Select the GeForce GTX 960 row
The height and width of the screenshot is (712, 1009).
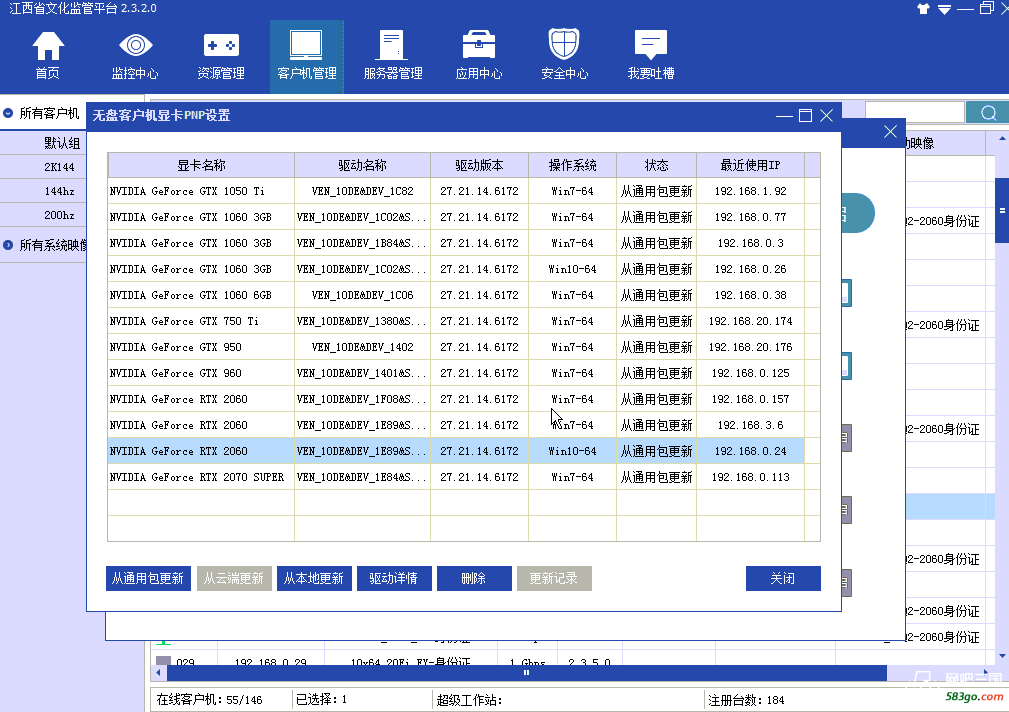pos(456,373)
